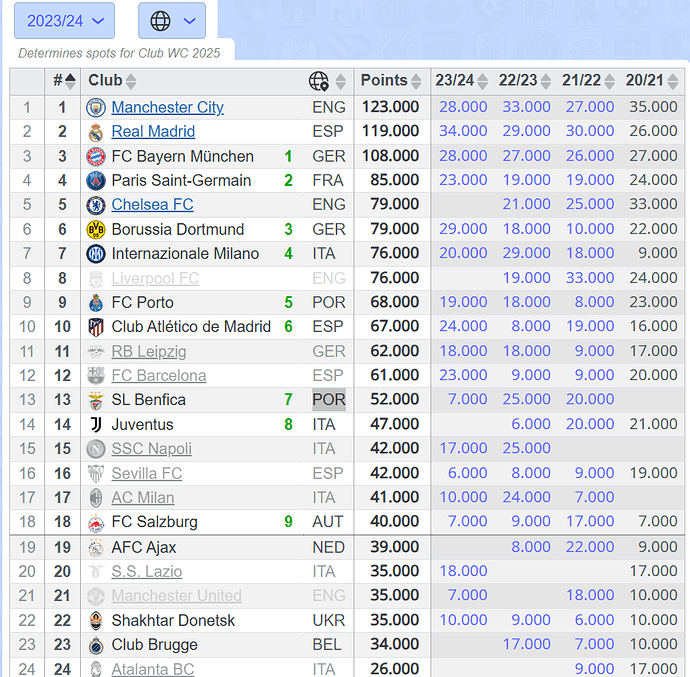This screenshot has height=677, width=690.
Task: Click the highlighted POR cell for SL Benfica
Action: (329, 400)
